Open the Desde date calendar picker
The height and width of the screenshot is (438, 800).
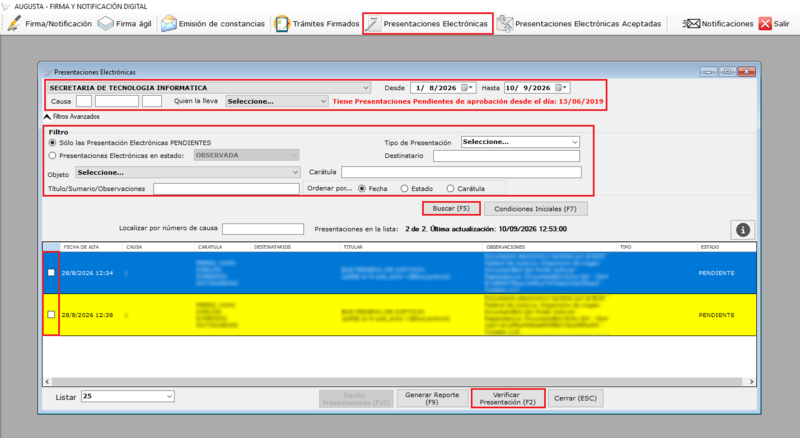click(467, 88)
